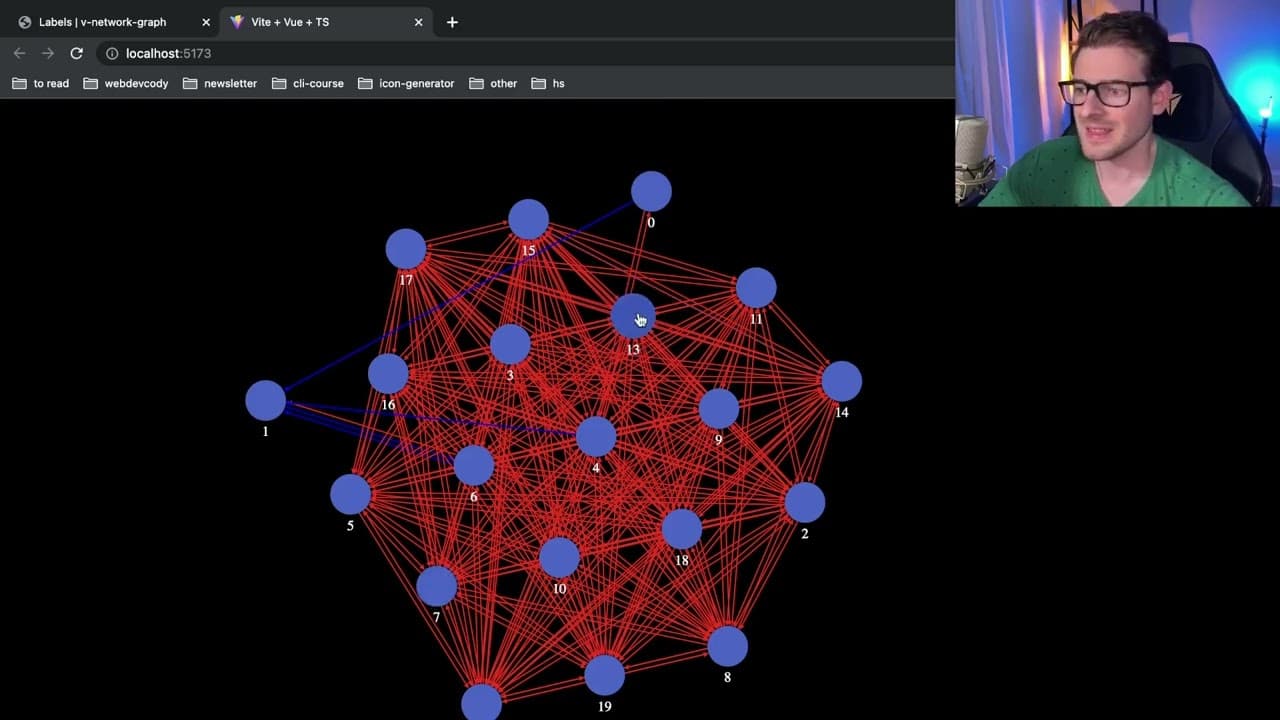Select graph node 3
Image resolution: width=1280 pixels, height=720 pixels.
[x=510, y=344]
